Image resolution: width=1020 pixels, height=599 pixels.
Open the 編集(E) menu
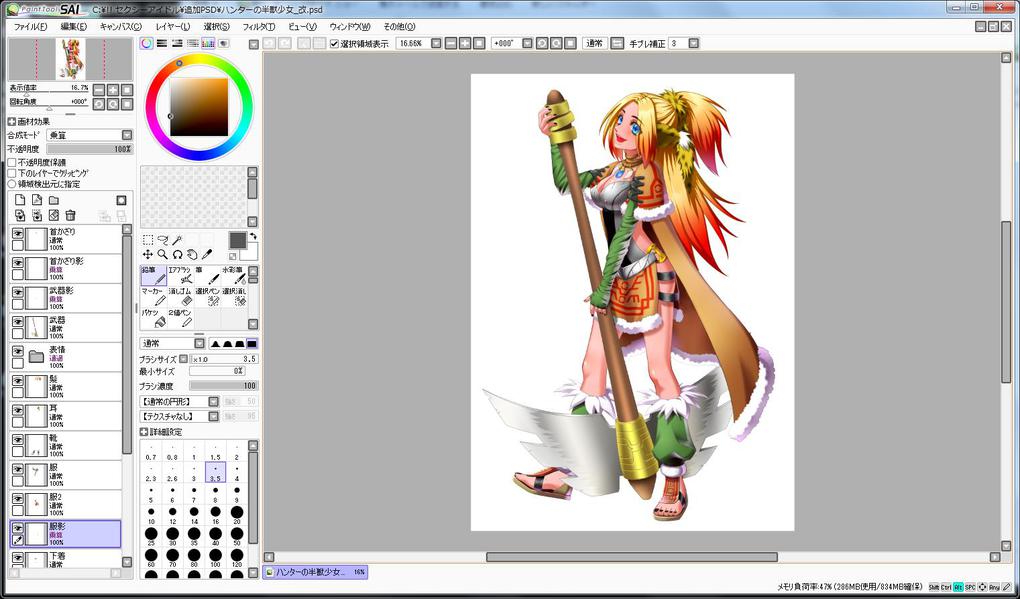74,27
